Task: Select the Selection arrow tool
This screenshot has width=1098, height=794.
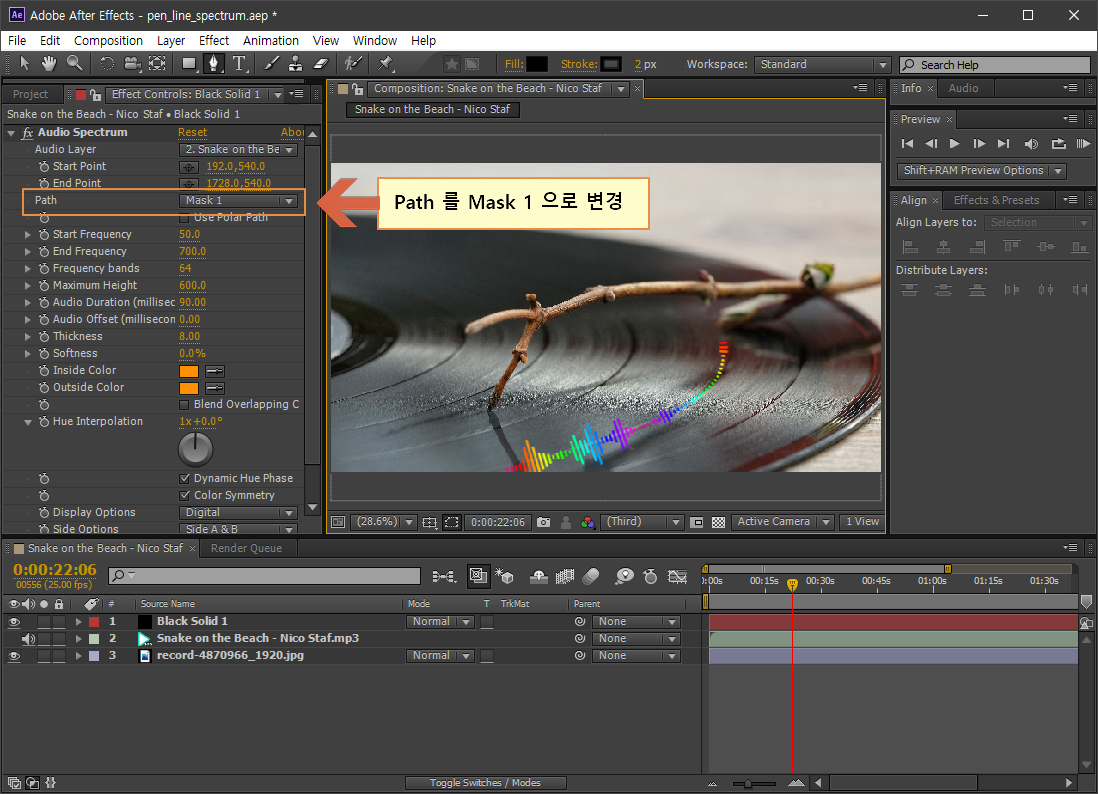Action: pyautogui.click(x=25, y=64)
